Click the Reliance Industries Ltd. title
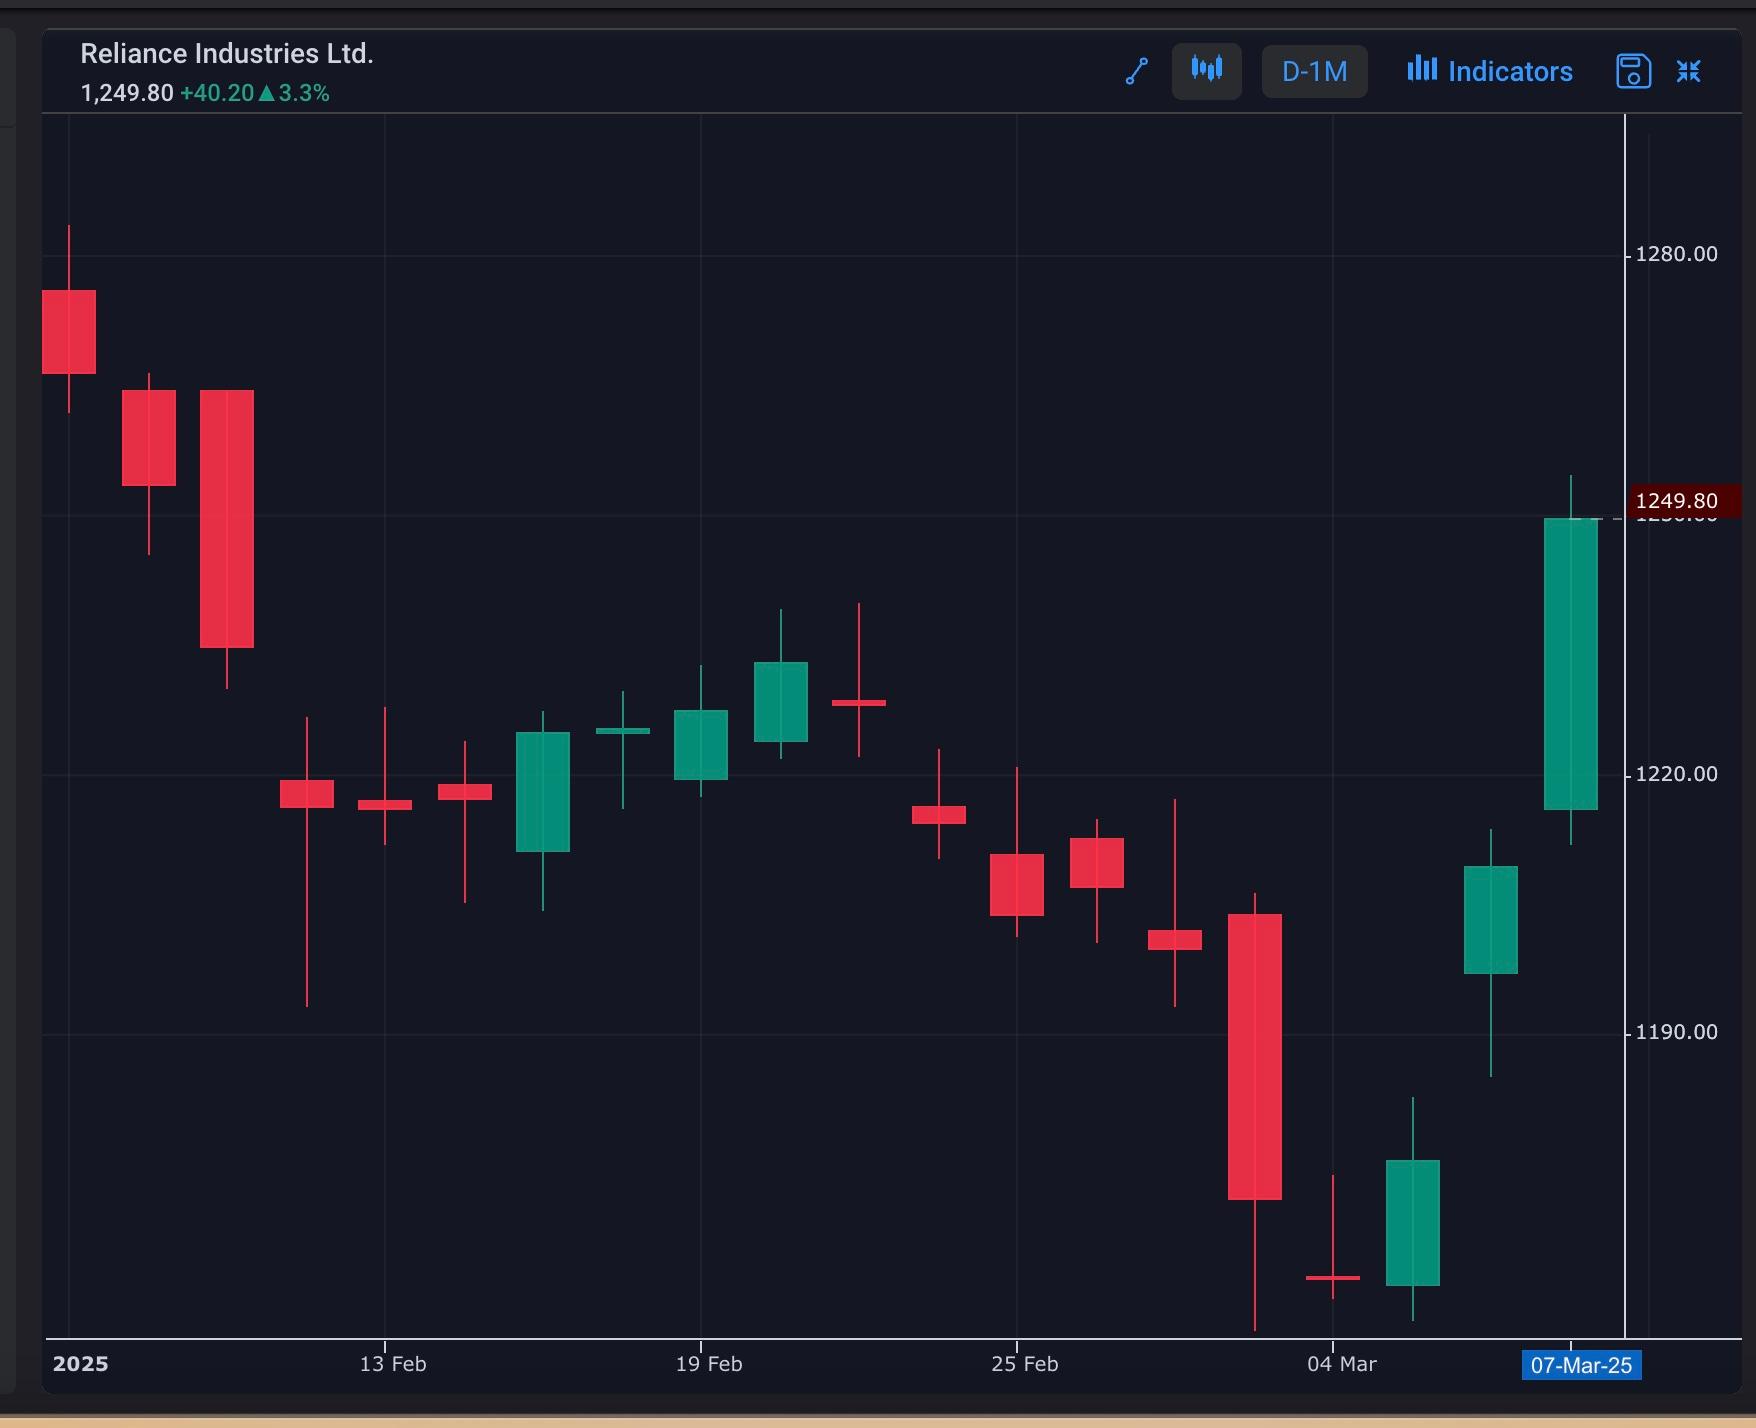The height and width of the screenshot is (1428, 1756). 227,54
